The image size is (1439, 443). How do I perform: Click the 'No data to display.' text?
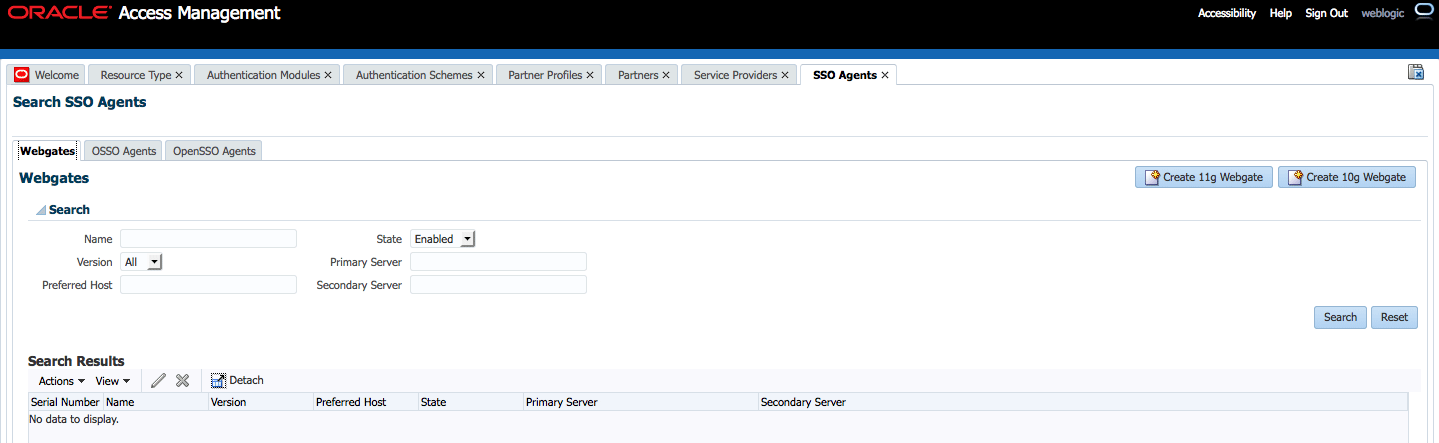(x=75, y=419)
